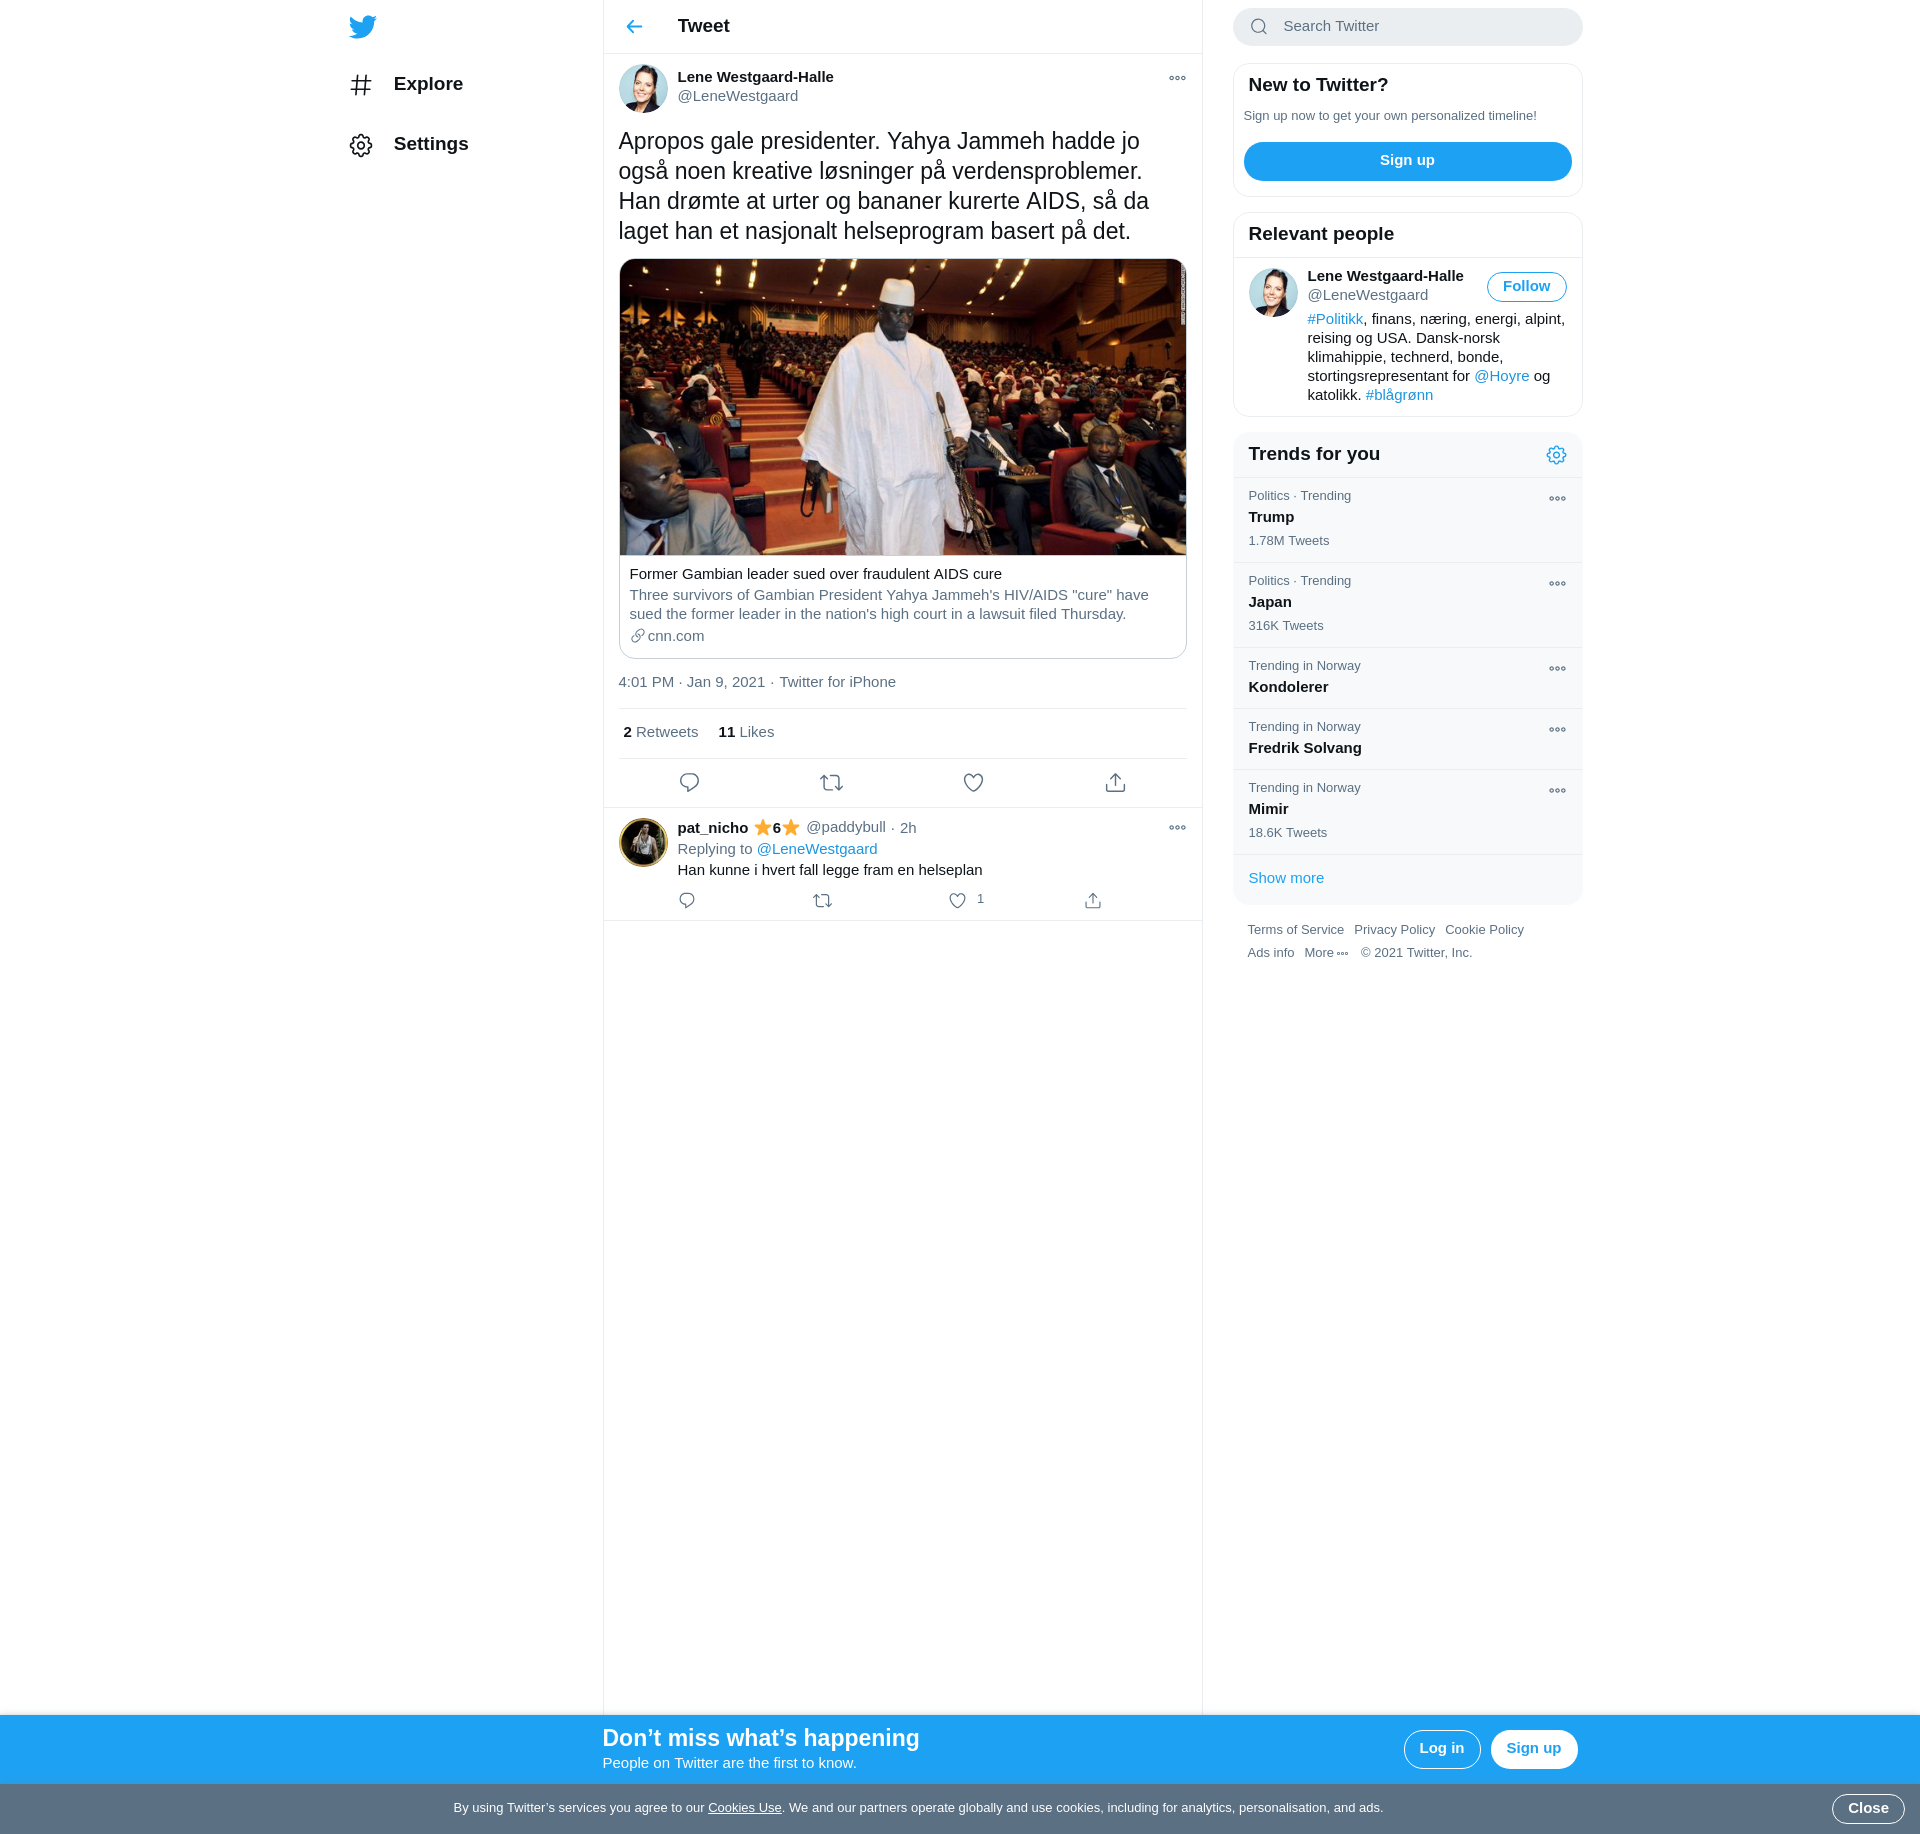The height and width of the screenshot is (1834, 1920).
Task: Open the Yahya Jammeh article image
Action: tap(902, 407)
